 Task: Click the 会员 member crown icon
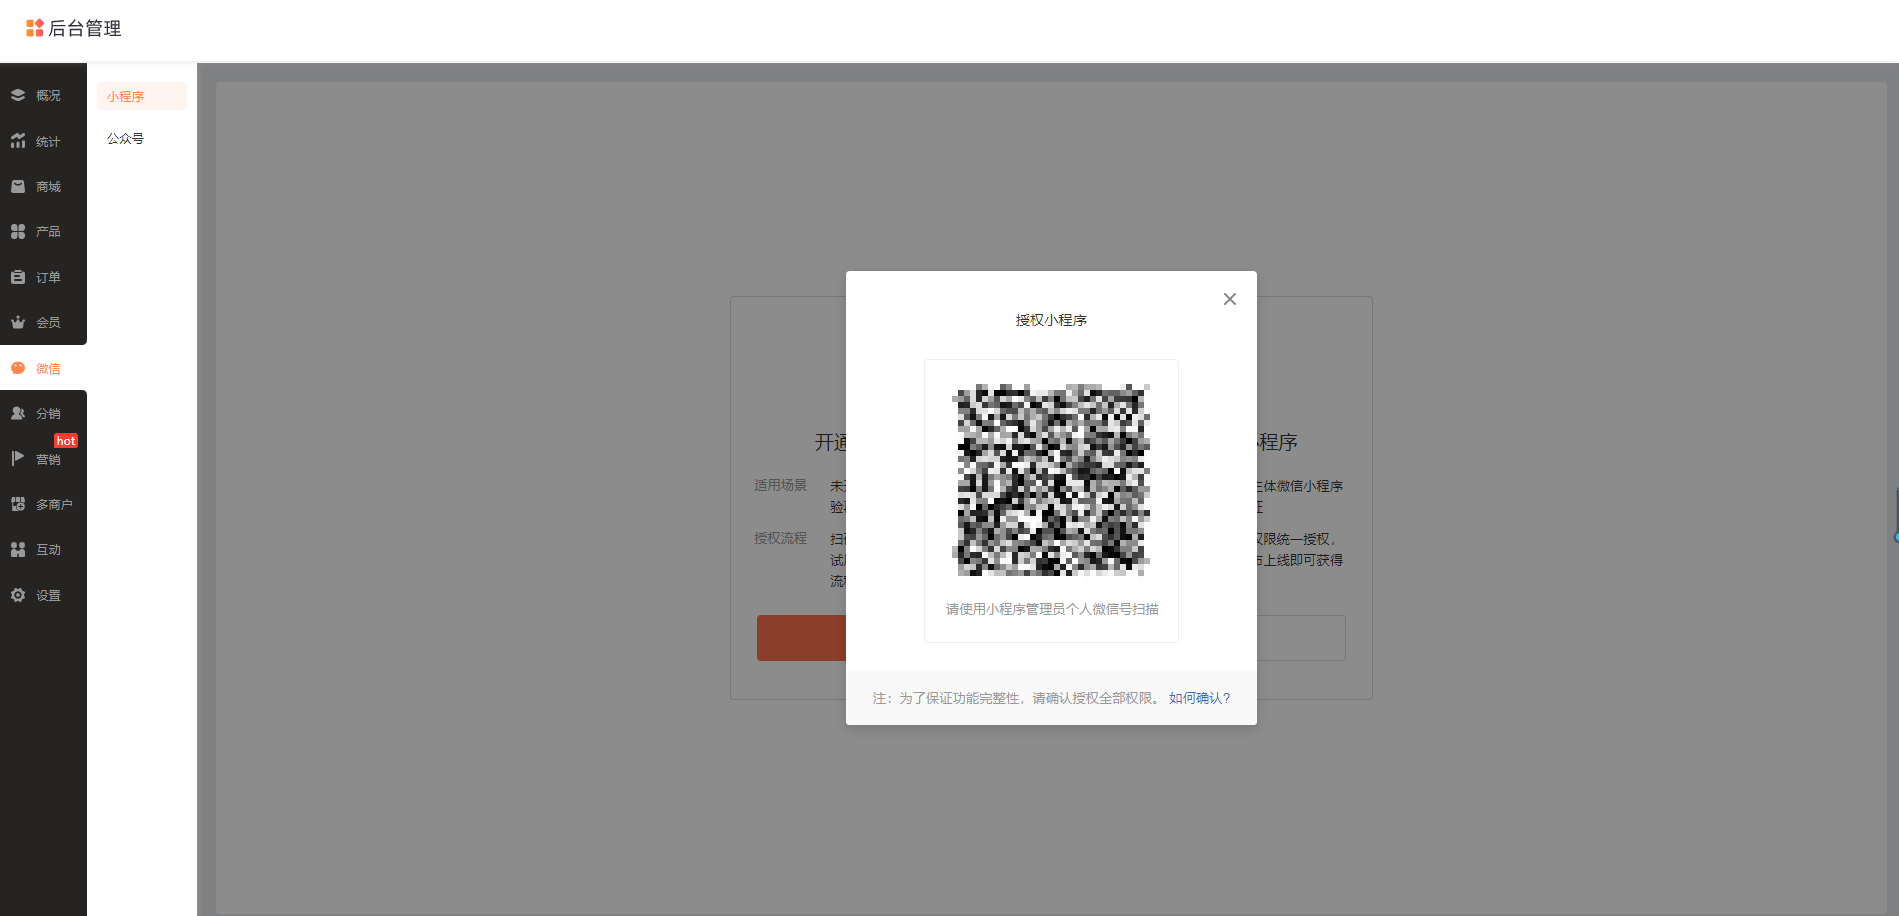tap(18, 322)
